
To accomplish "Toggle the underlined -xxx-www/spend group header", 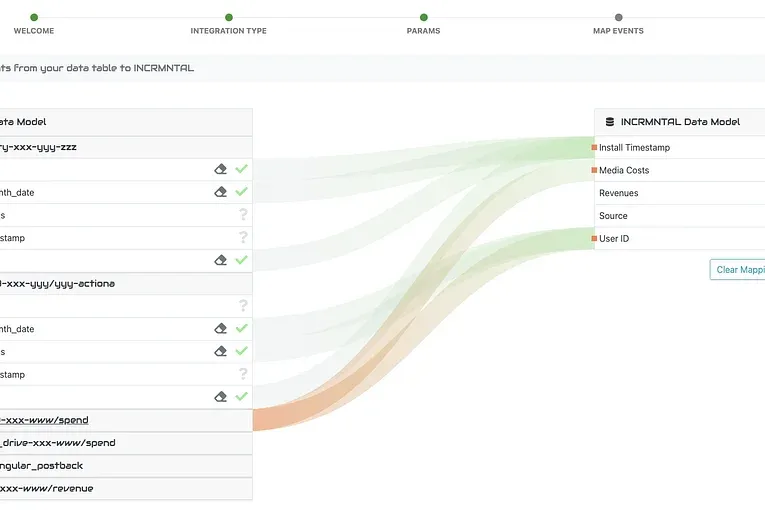I will [x=126, y=420].
